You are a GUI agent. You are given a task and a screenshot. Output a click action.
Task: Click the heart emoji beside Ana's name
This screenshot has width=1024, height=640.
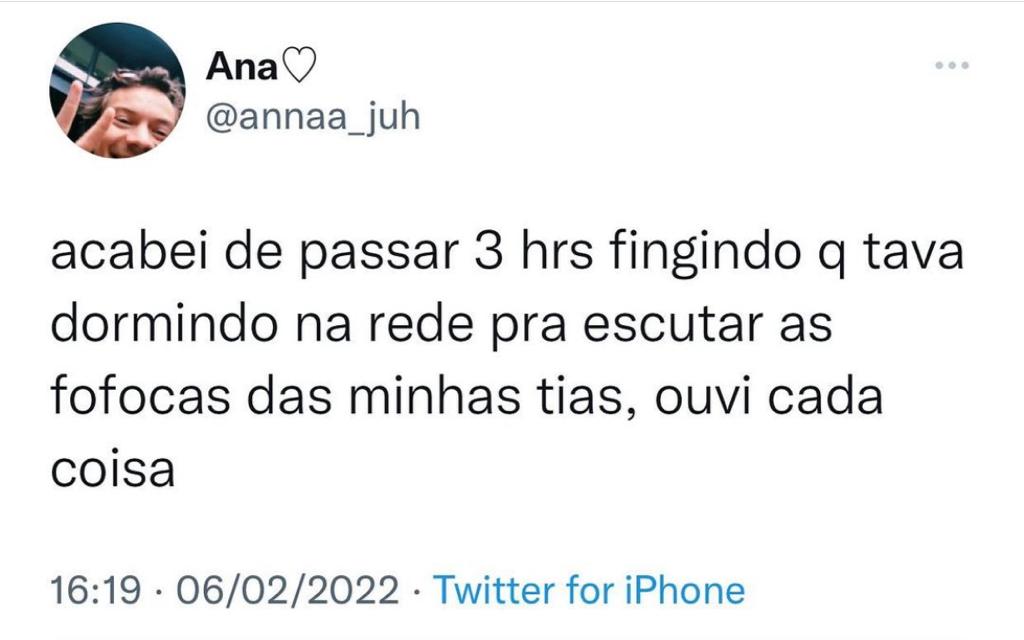298,68
